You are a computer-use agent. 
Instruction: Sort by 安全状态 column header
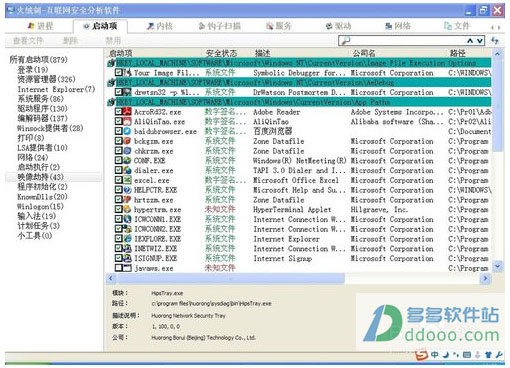221,53
